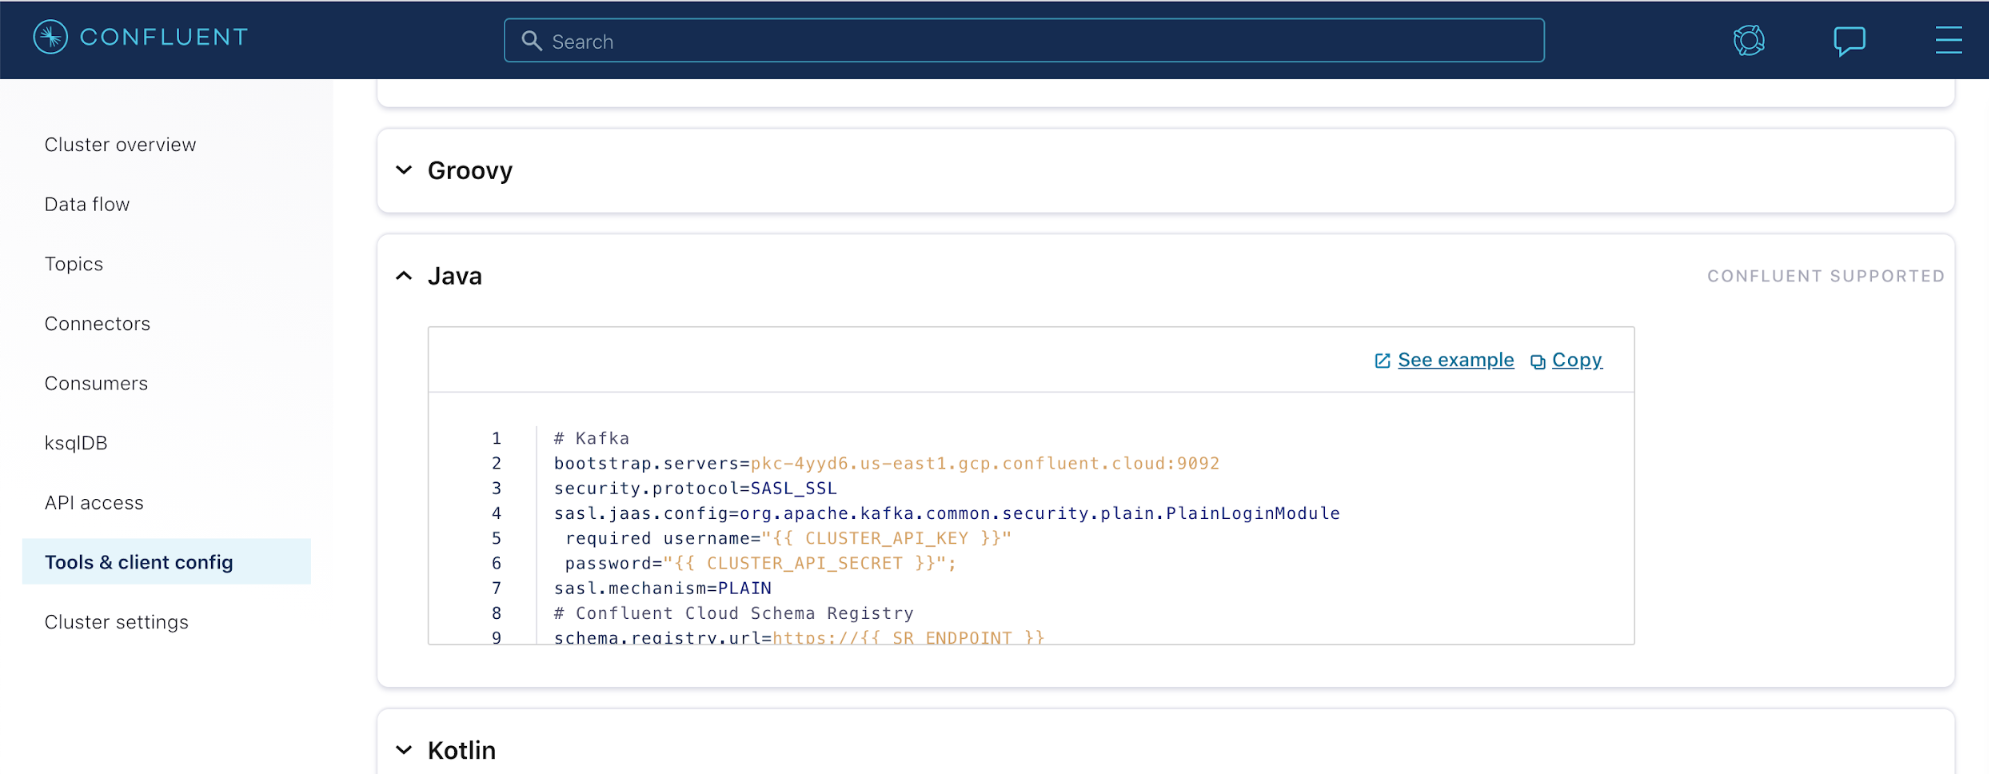The image size is (1989, 774).
Task: Open Cluster settings
Action: click(x=116, y=622)
